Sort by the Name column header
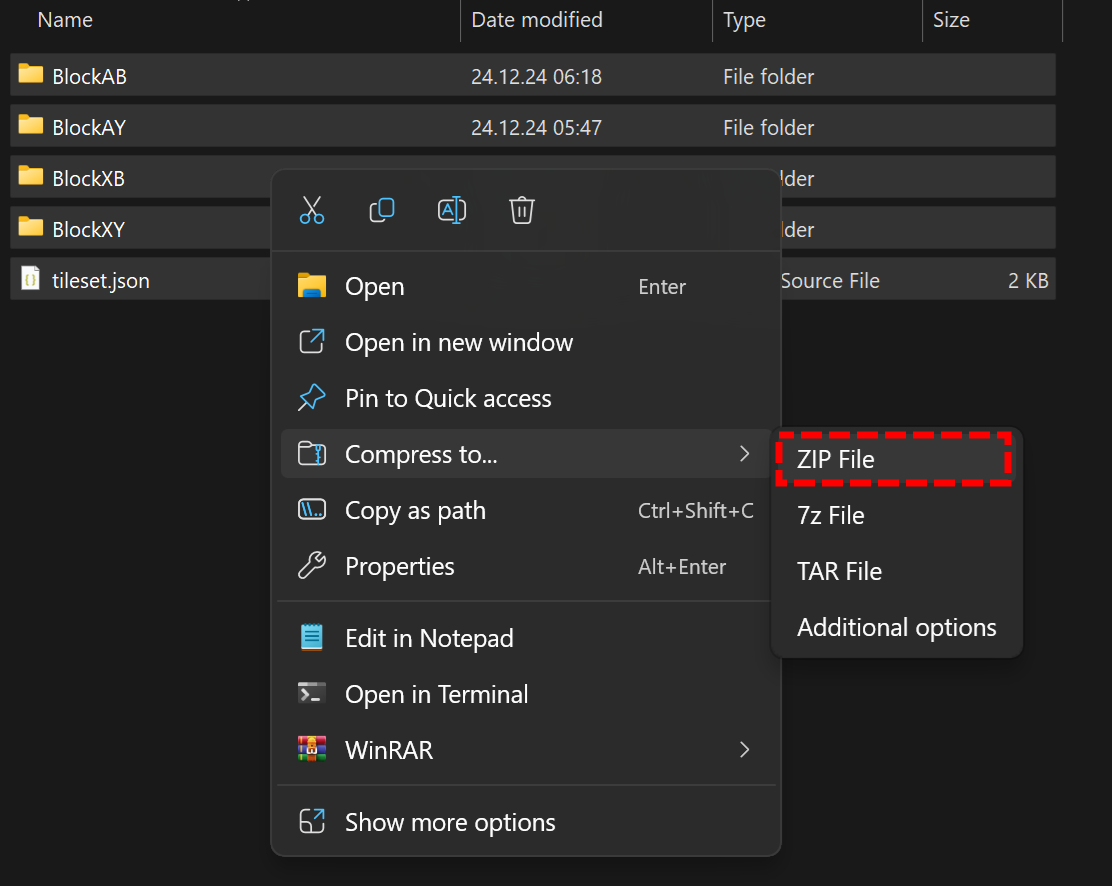The image size is (1112, 886). click(65, 20)
